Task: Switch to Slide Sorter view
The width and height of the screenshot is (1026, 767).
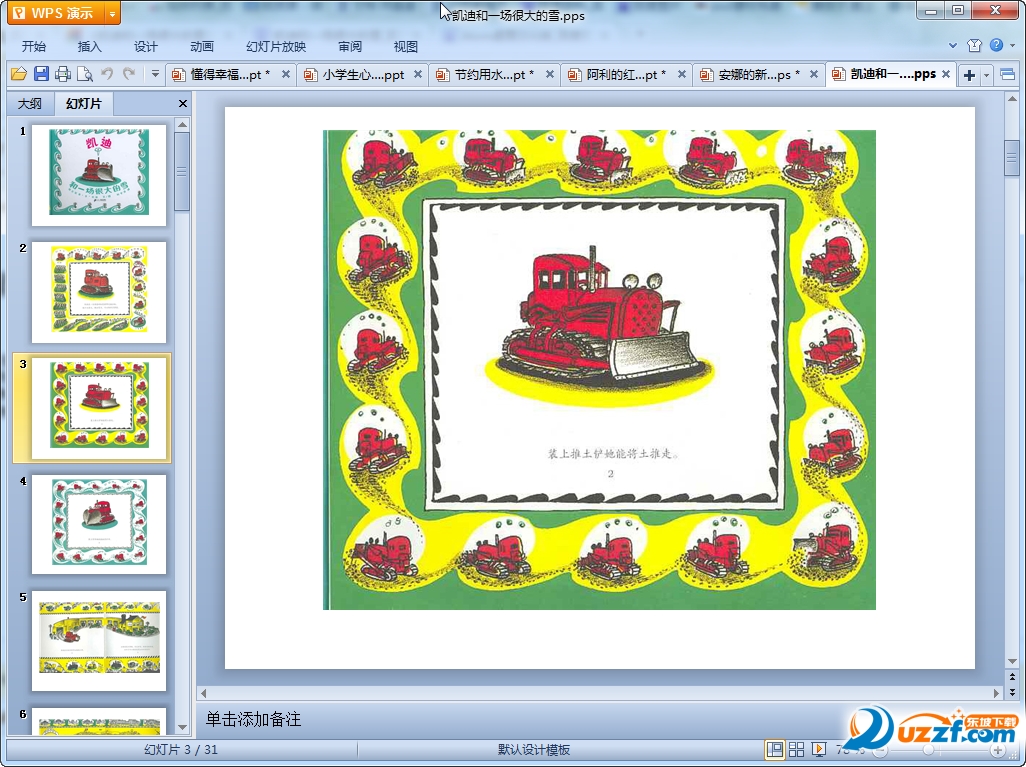Action: click(x=796, y=749)
